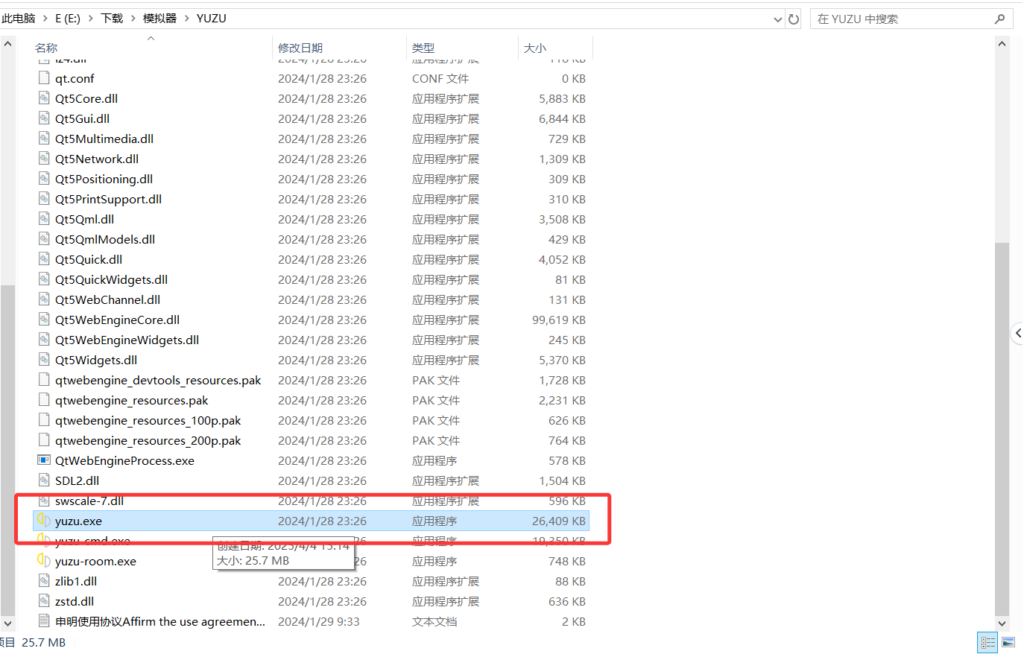The height and width of the screenshot is (654, 1024).
Task: Sort files by 类型 column header
Action: tap(423, 48)
